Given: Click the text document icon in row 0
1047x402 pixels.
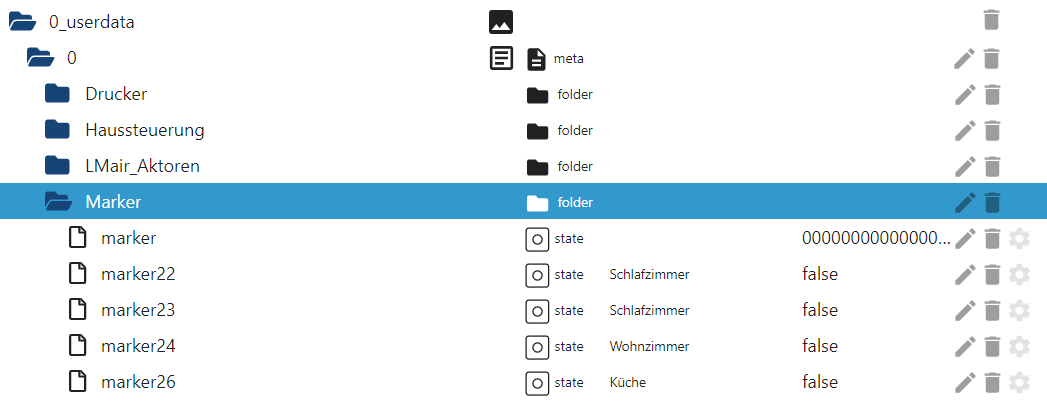Looking at the screenshot, I should coord(502,58).
